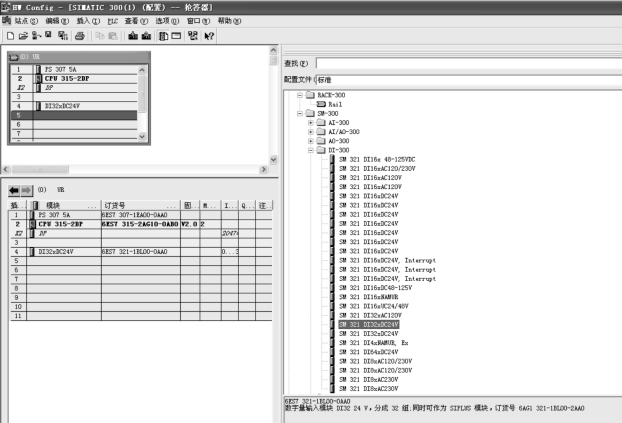This screenshot has height=423, width=622.
Task: Open the 配置文件 profile dropdown
Action: tap(468, 80)
